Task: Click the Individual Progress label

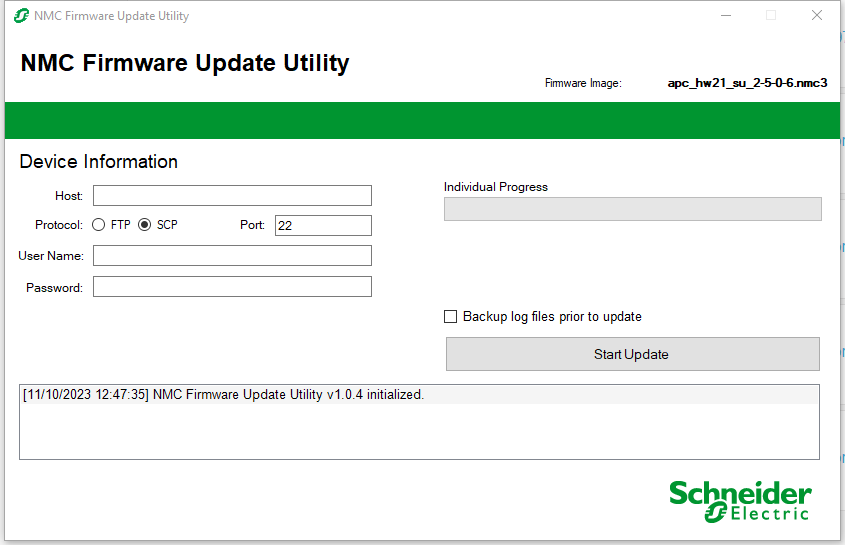Action: (496, 187)
